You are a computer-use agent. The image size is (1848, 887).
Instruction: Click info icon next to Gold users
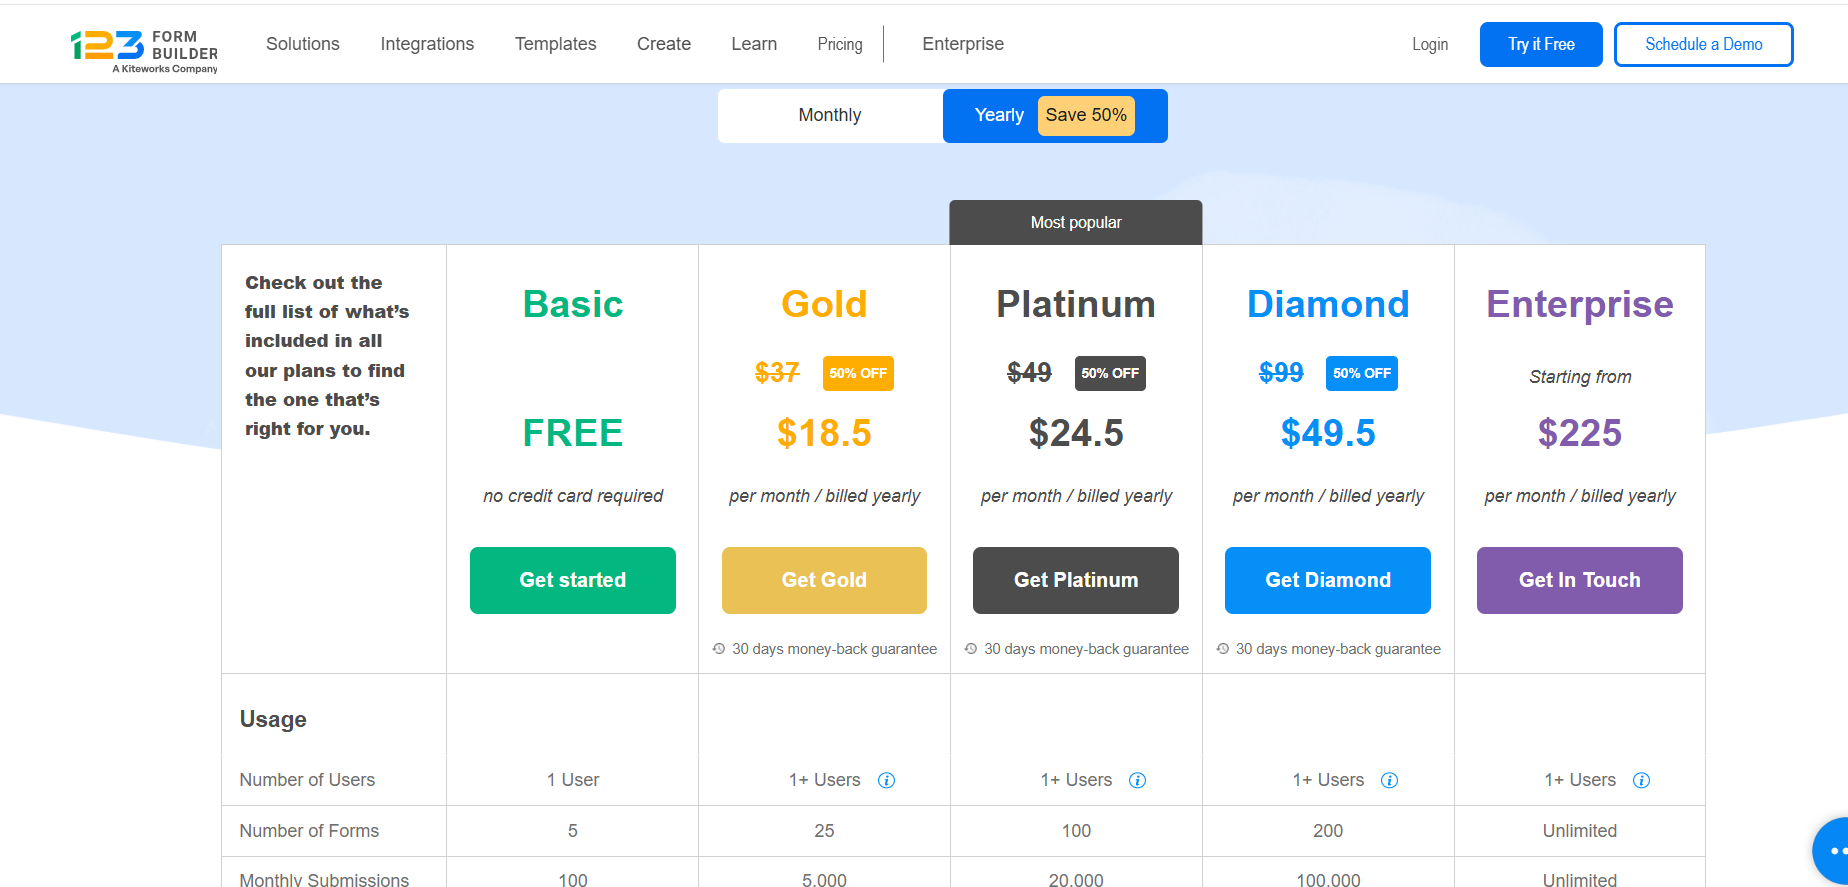[x=886, y=780]
